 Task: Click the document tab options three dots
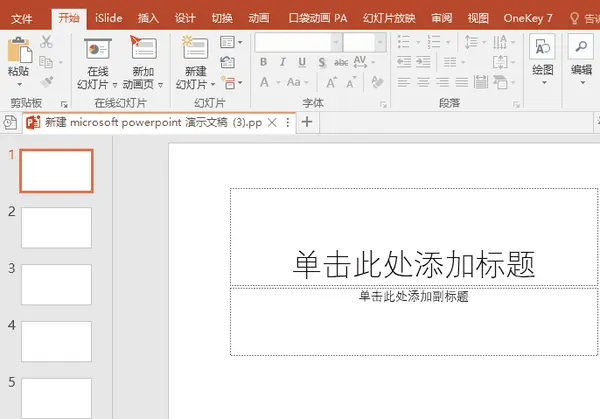tap(288, 123)
